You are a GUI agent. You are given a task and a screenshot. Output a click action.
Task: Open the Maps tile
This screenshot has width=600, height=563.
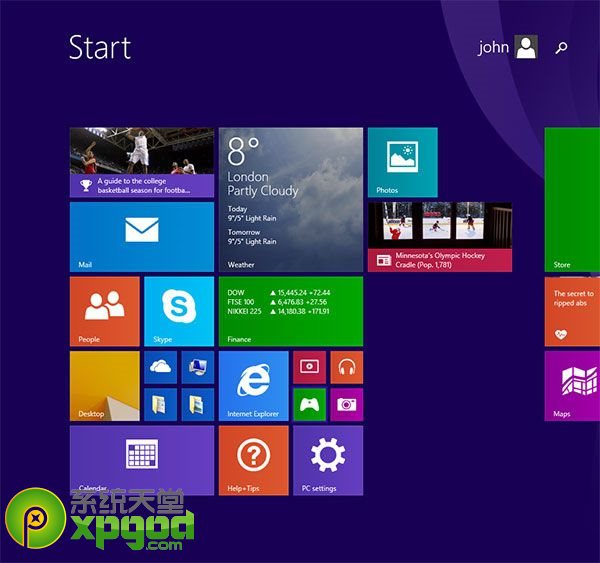(x=572, y=386)
